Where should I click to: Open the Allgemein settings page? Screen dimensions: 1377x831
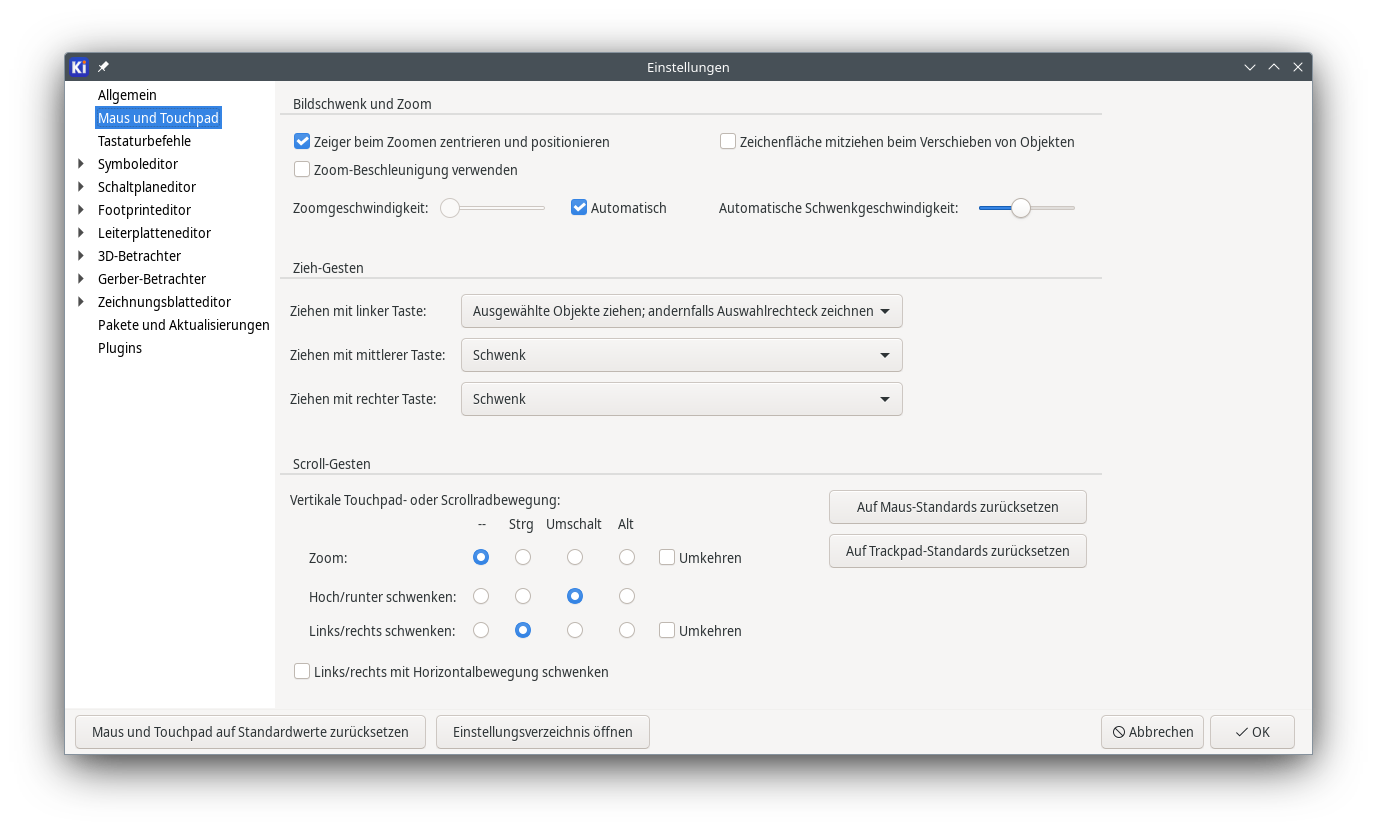[x=127, y=95]
